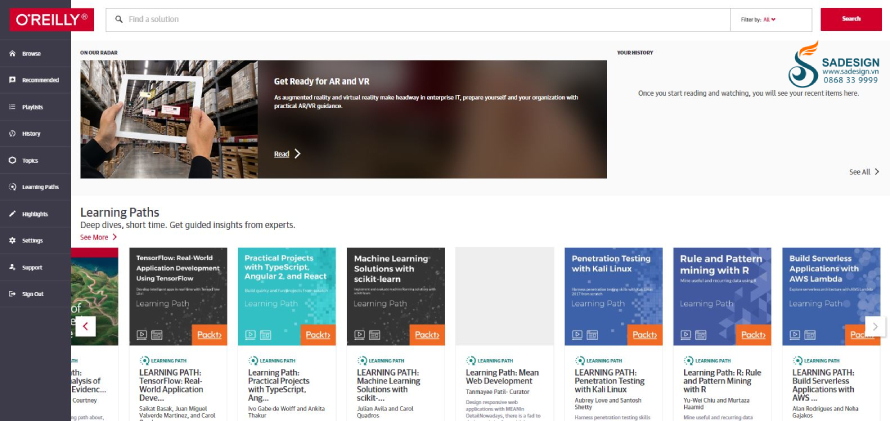Viewport: 890px width, 421px height.
Task: Click the Topics circle icon
Action: [12, 160]
